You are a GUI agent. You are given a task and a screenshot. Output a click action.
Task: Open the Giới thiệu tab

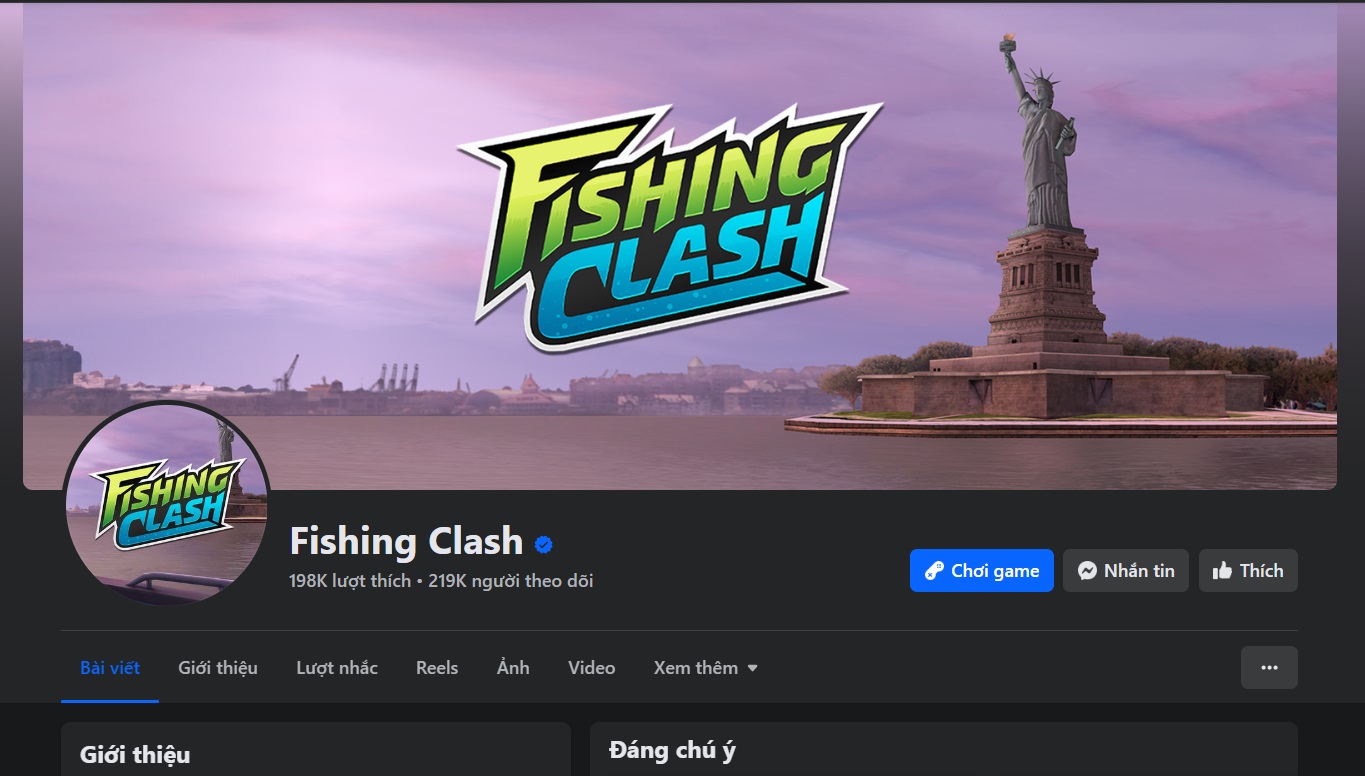[x=218, y=668]
